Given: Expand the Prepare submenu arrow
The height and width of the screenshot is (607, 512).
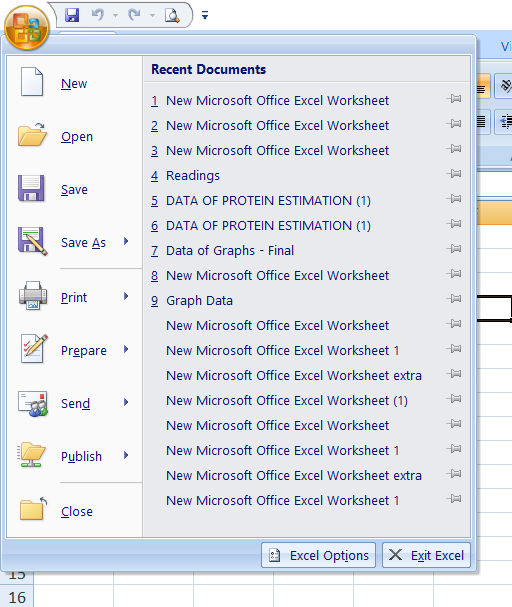Looking at the screenshot, I should (x=126, y=350).
